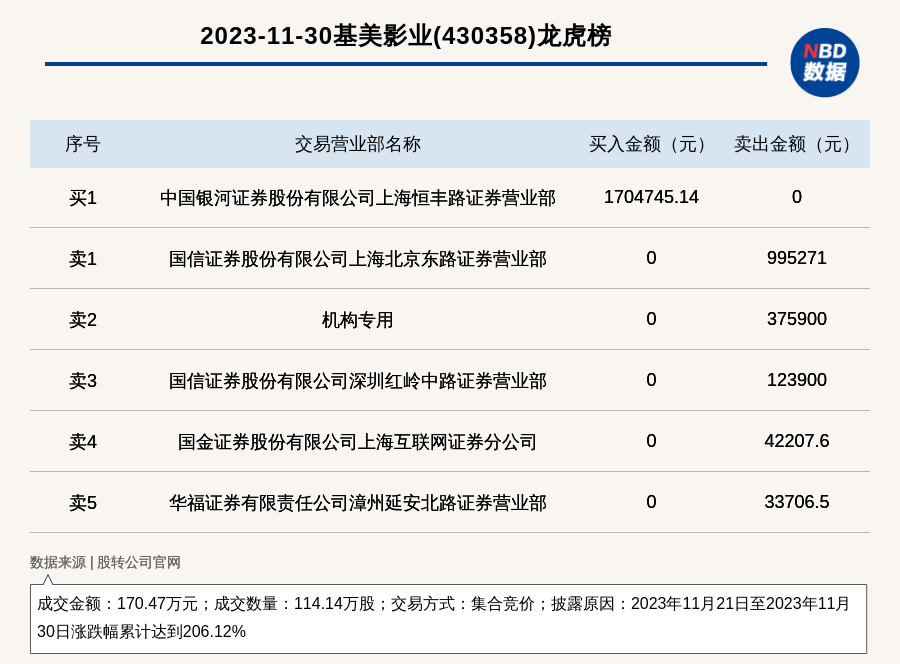The image size is (900, 664).
Task: Select 国信证券股份有限公司上海北京东路证券营业部
Action: click(358, 259)
